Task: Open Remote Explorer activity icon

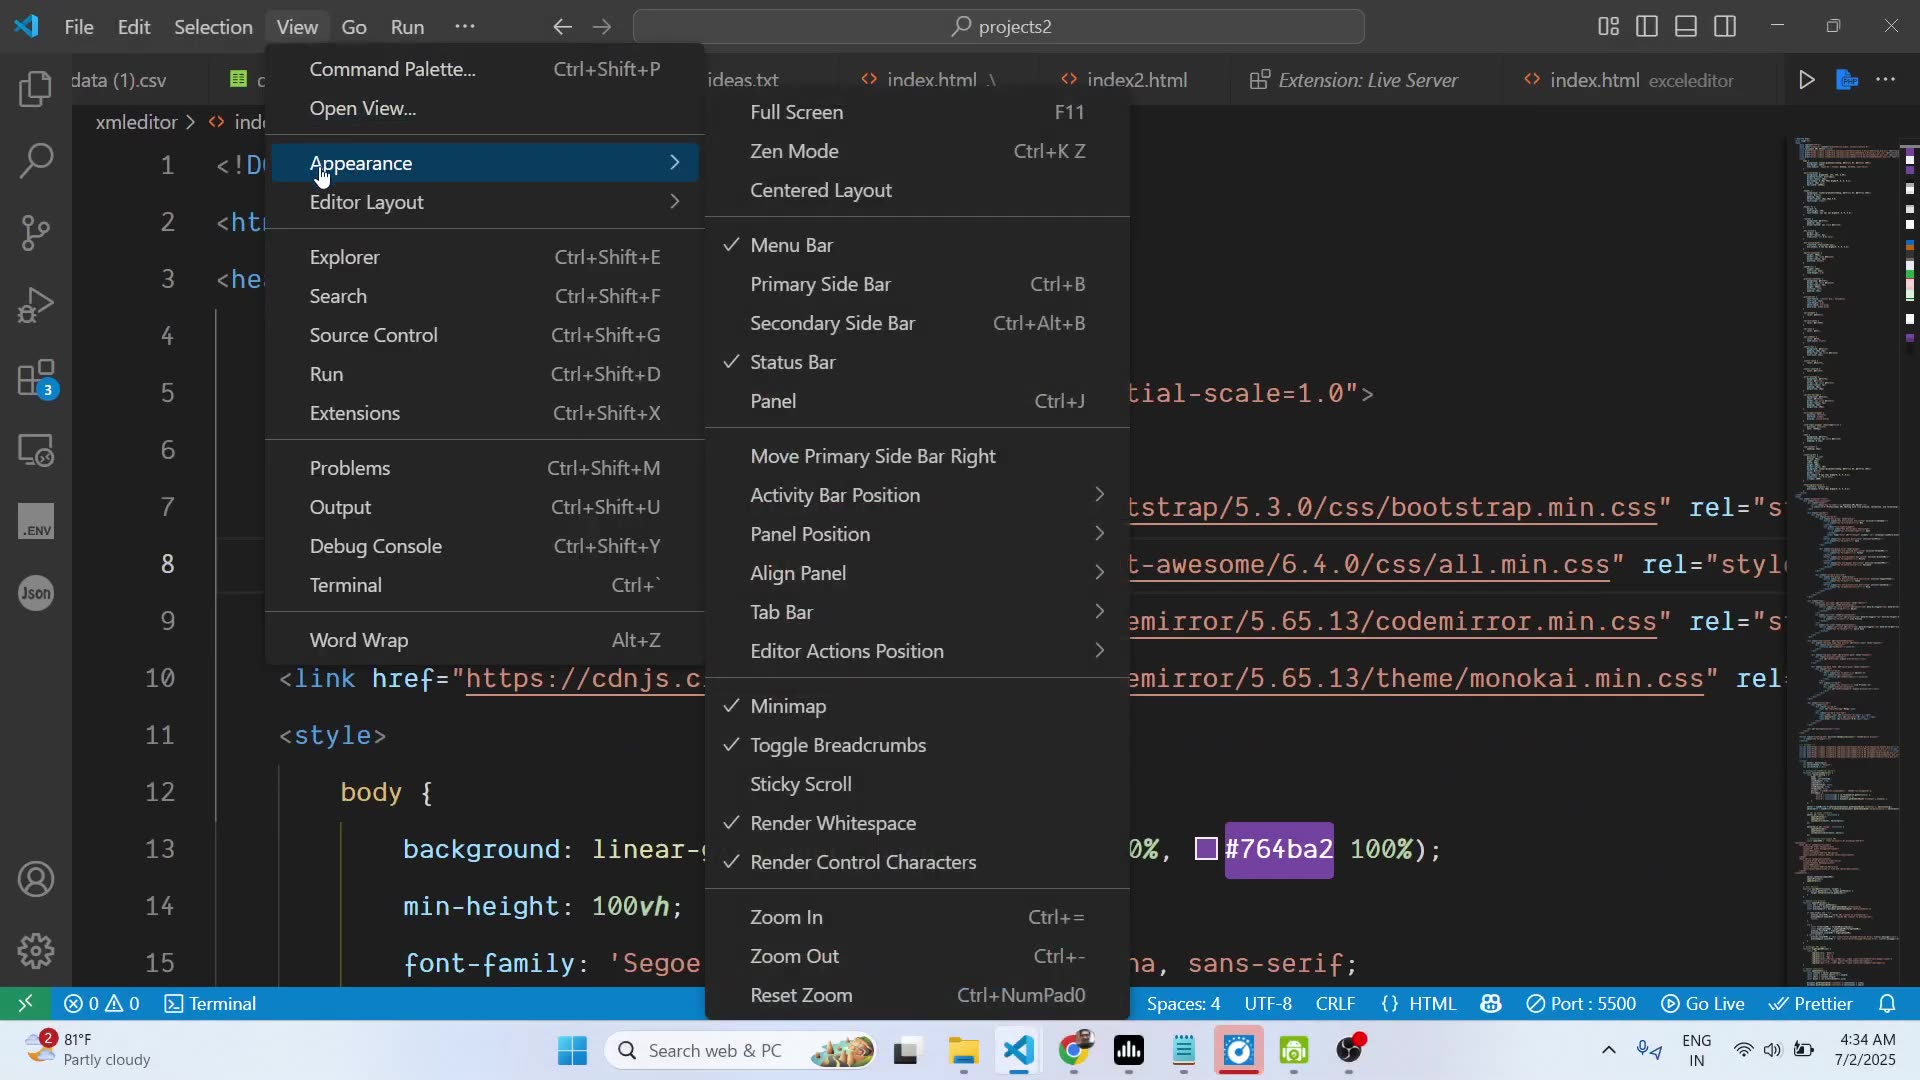Action: (x=36, y=451)
